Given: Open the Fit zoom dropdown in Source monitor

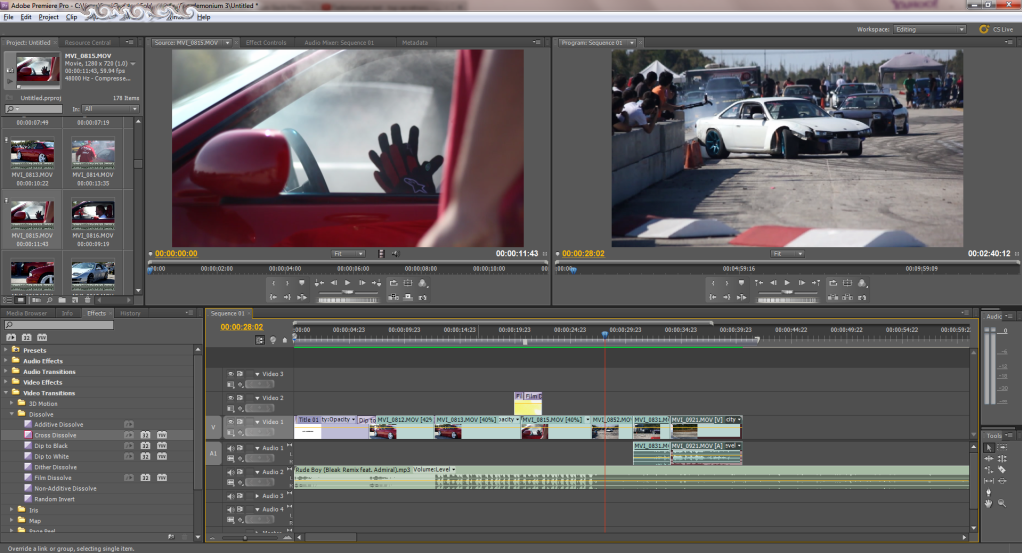Looking at the screenshot, I should coord(348,254).
